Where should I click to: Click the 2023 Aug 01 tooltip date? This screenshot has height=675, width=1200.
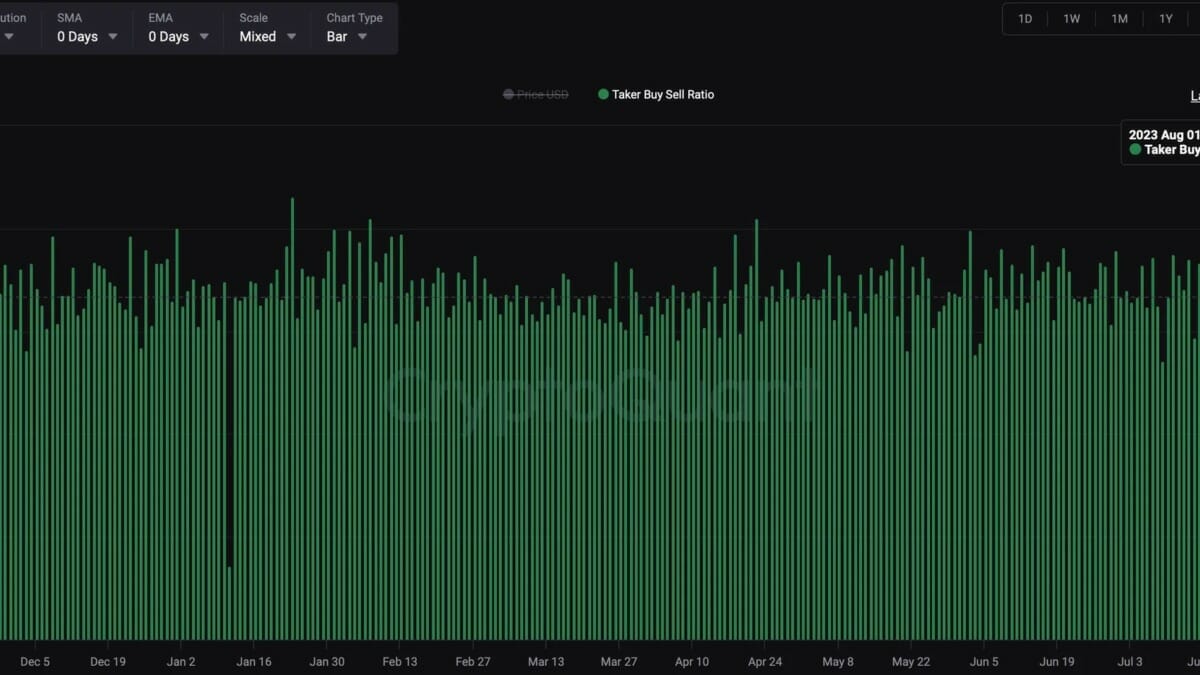1163,135
